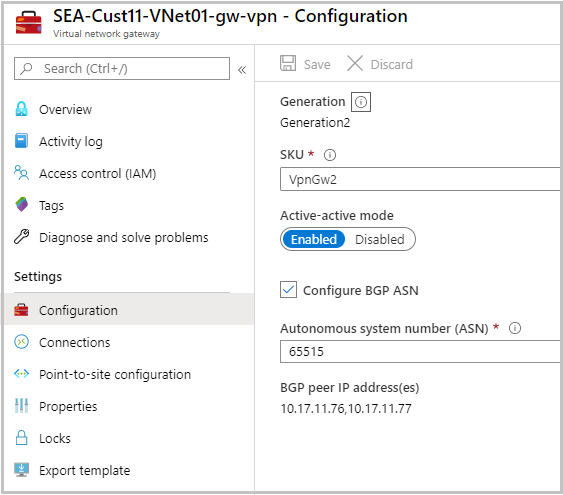Image resolution: width=563 pixels, height=495 pixels.
Task: Click the Export template download icon
Action: click(22, 470)
